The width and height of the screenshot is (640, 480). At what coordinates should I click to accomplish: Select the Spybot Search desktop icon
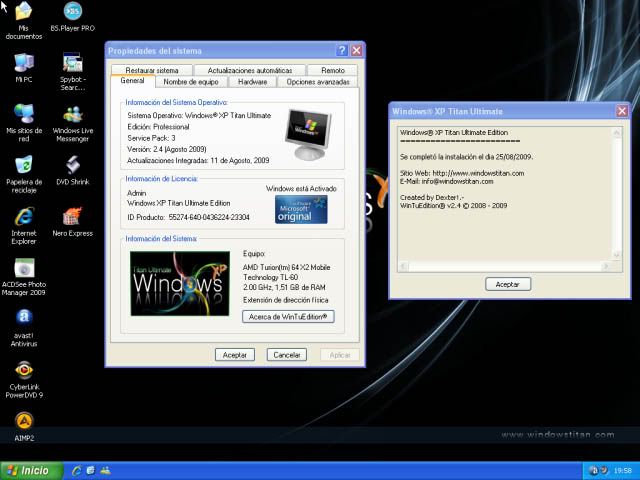point(73,72)
